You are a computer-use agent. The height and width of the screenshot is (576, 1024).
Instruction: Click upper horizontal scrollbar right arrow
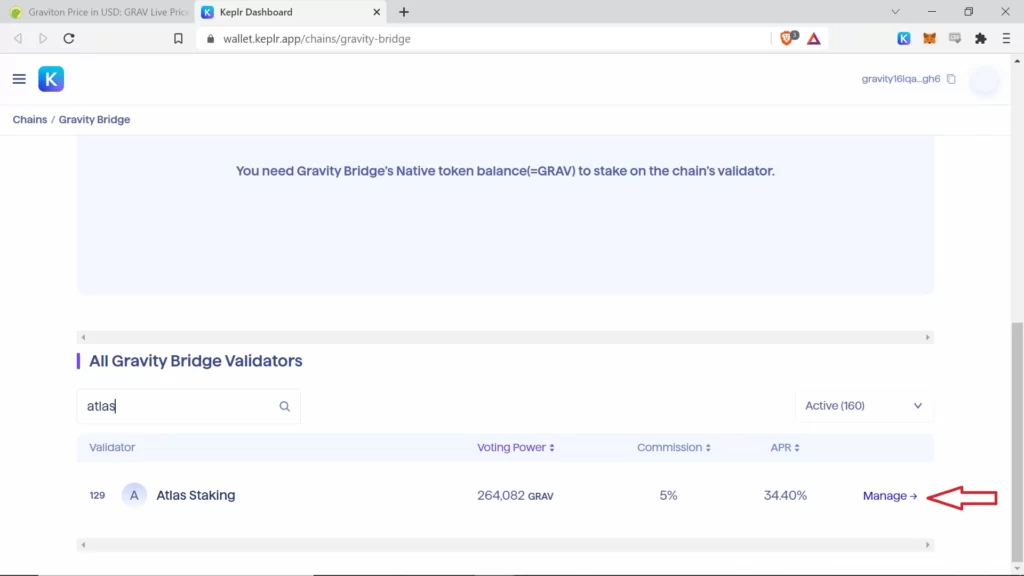tap(927, 338)
